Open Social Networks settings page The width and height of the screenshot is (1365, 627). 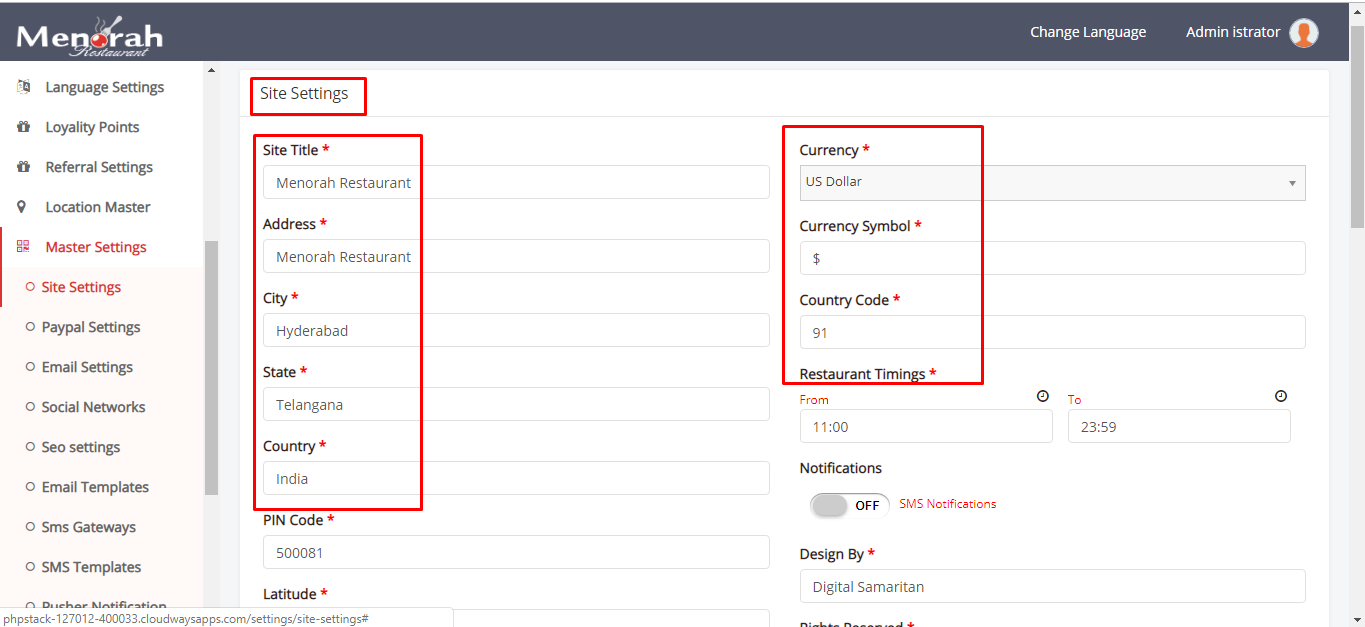tap(93, 407)
